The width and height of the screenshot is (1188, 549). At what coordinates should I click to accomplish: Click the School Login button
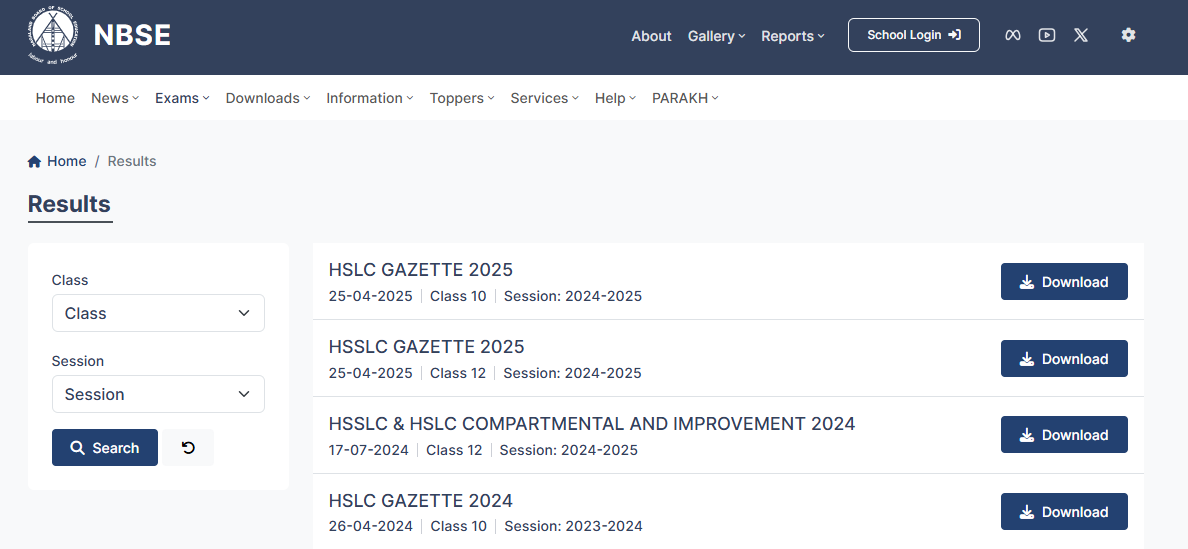pos(913,35)
